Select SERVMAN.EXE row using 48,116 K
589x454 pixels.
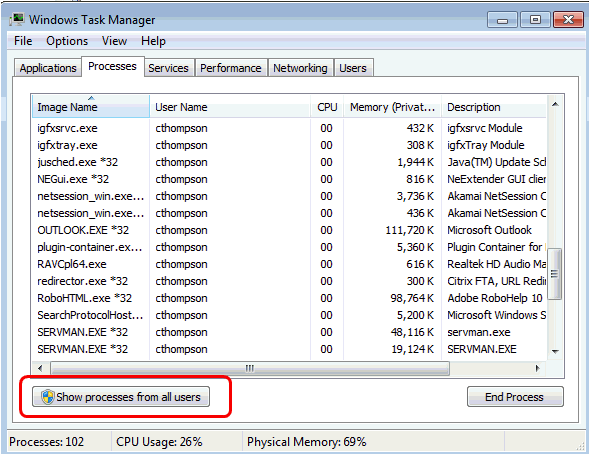289,332
